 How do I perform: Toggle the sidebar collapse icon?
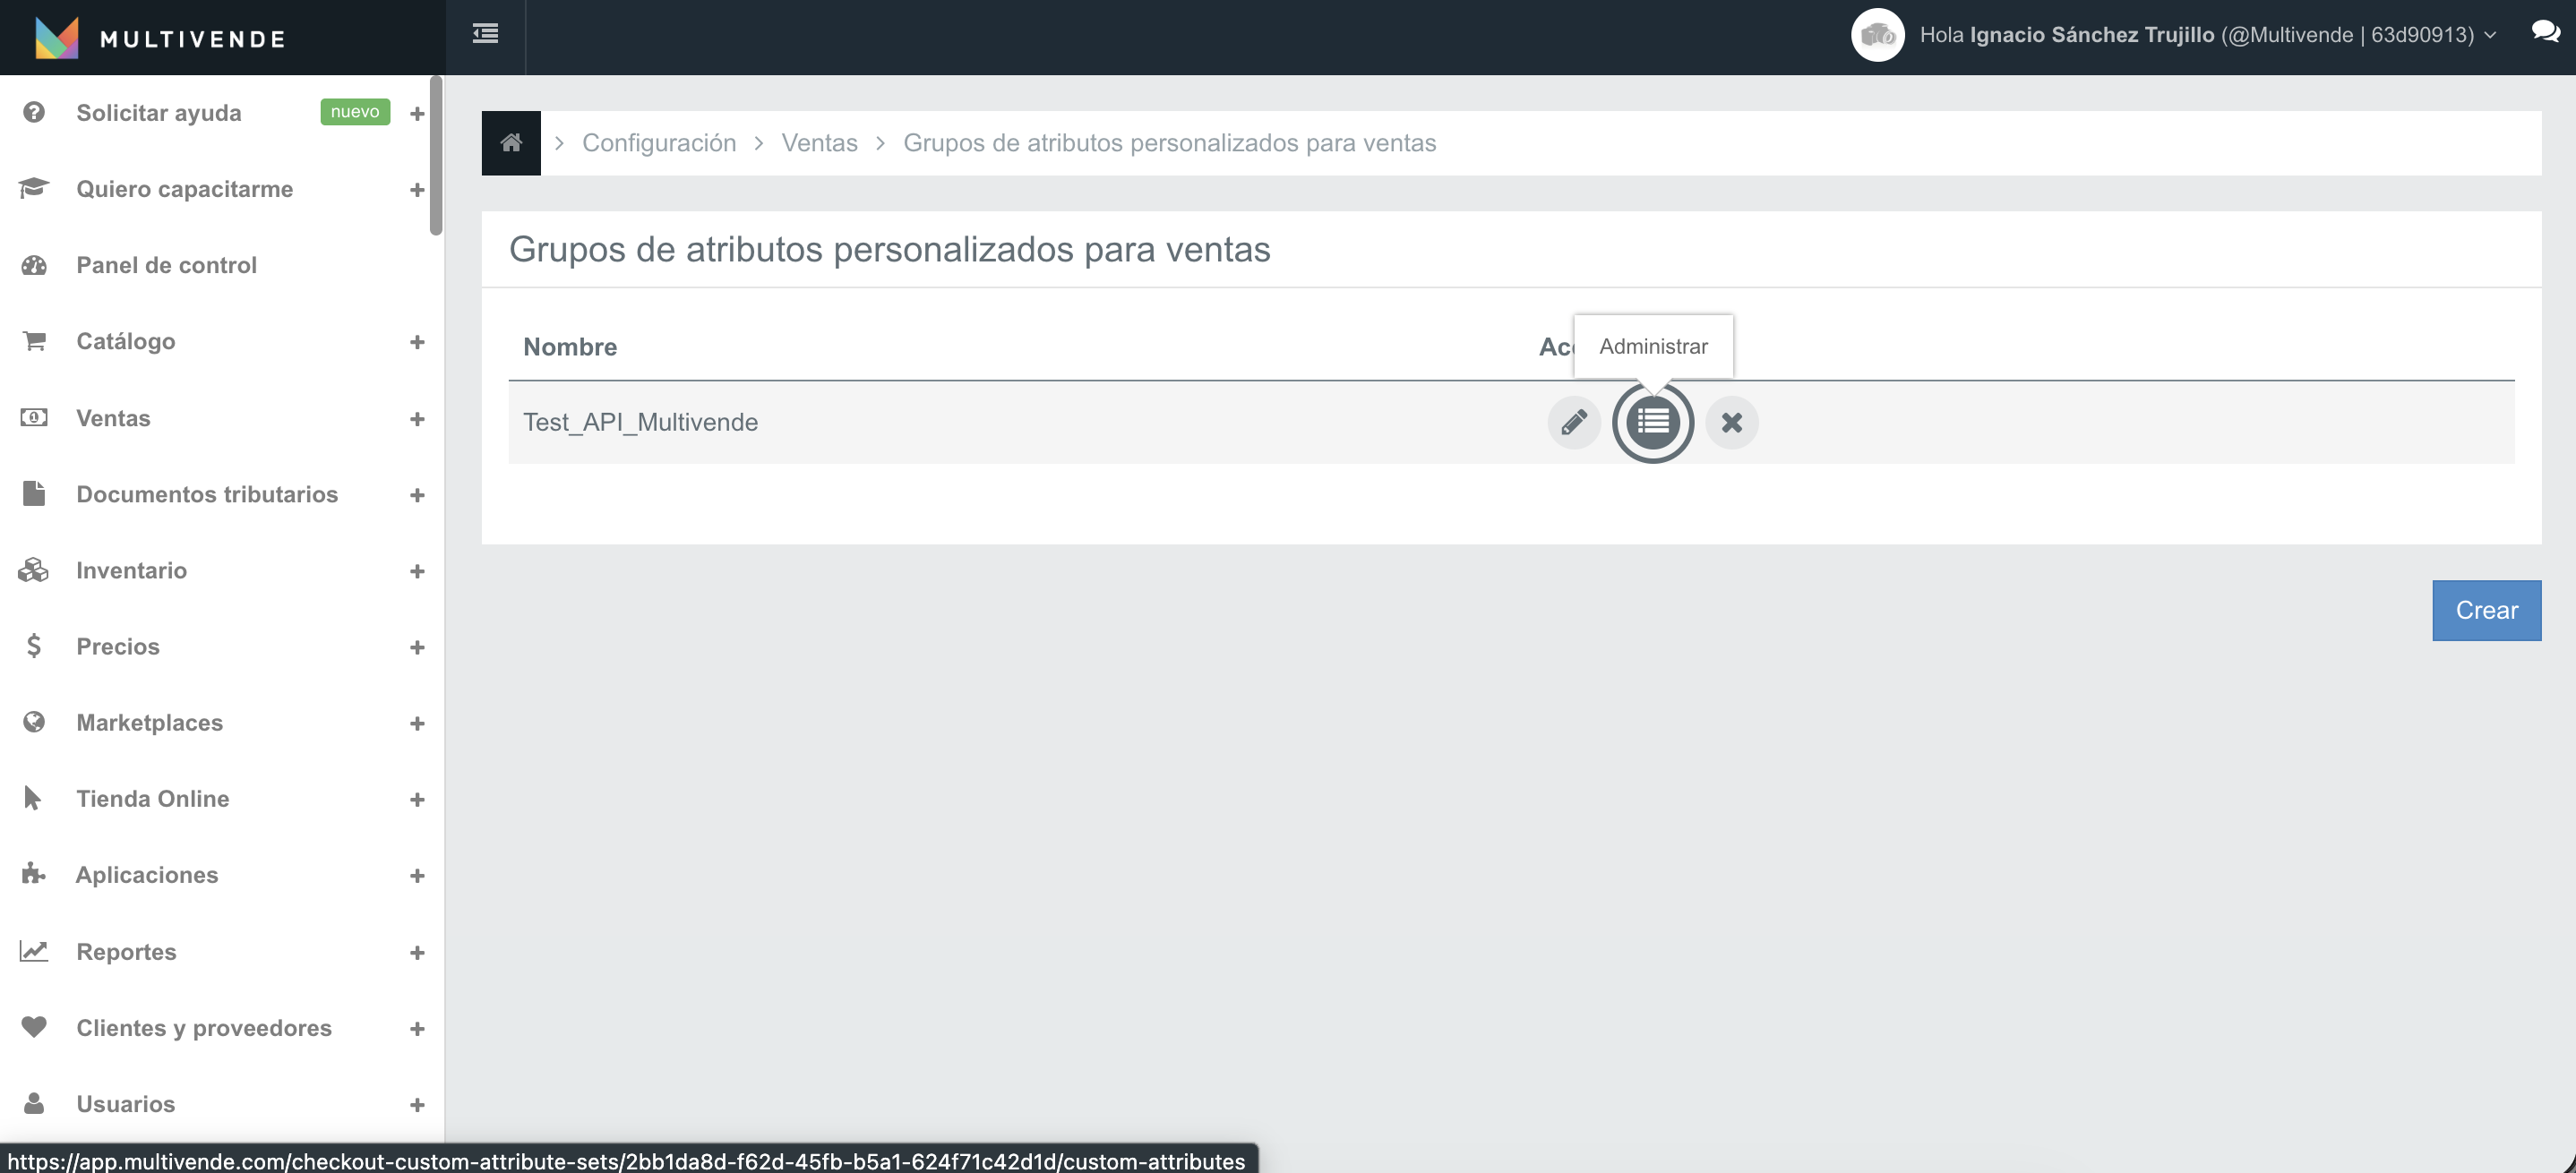tap(485, 34)
